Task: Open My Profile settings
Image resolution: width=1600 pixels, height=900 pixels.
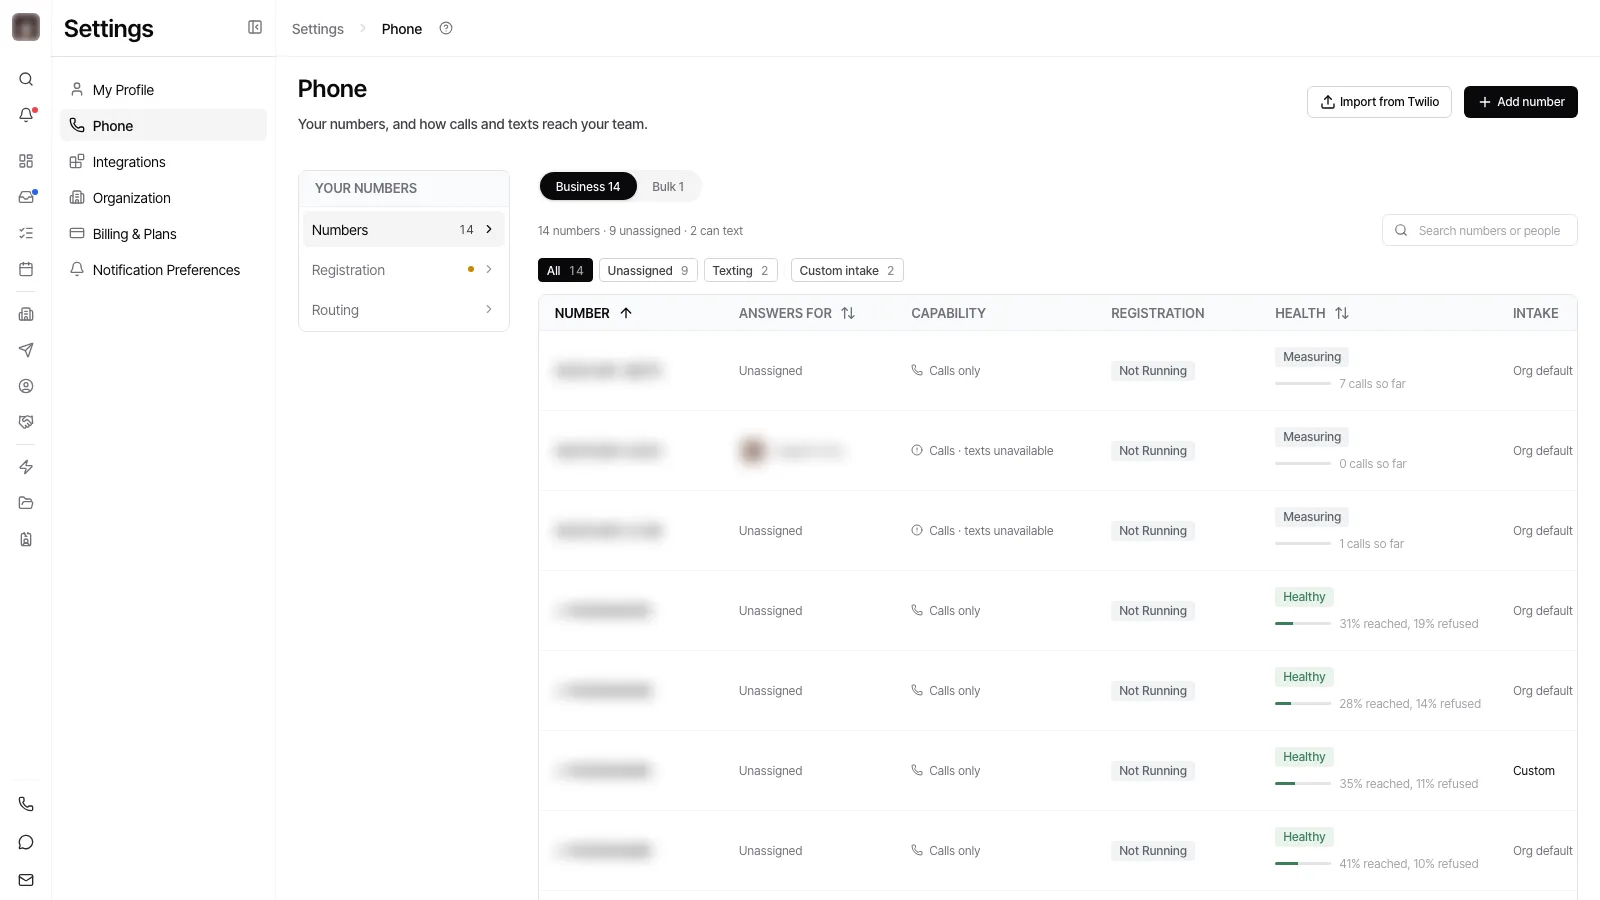Action: [x=163, y=90]
